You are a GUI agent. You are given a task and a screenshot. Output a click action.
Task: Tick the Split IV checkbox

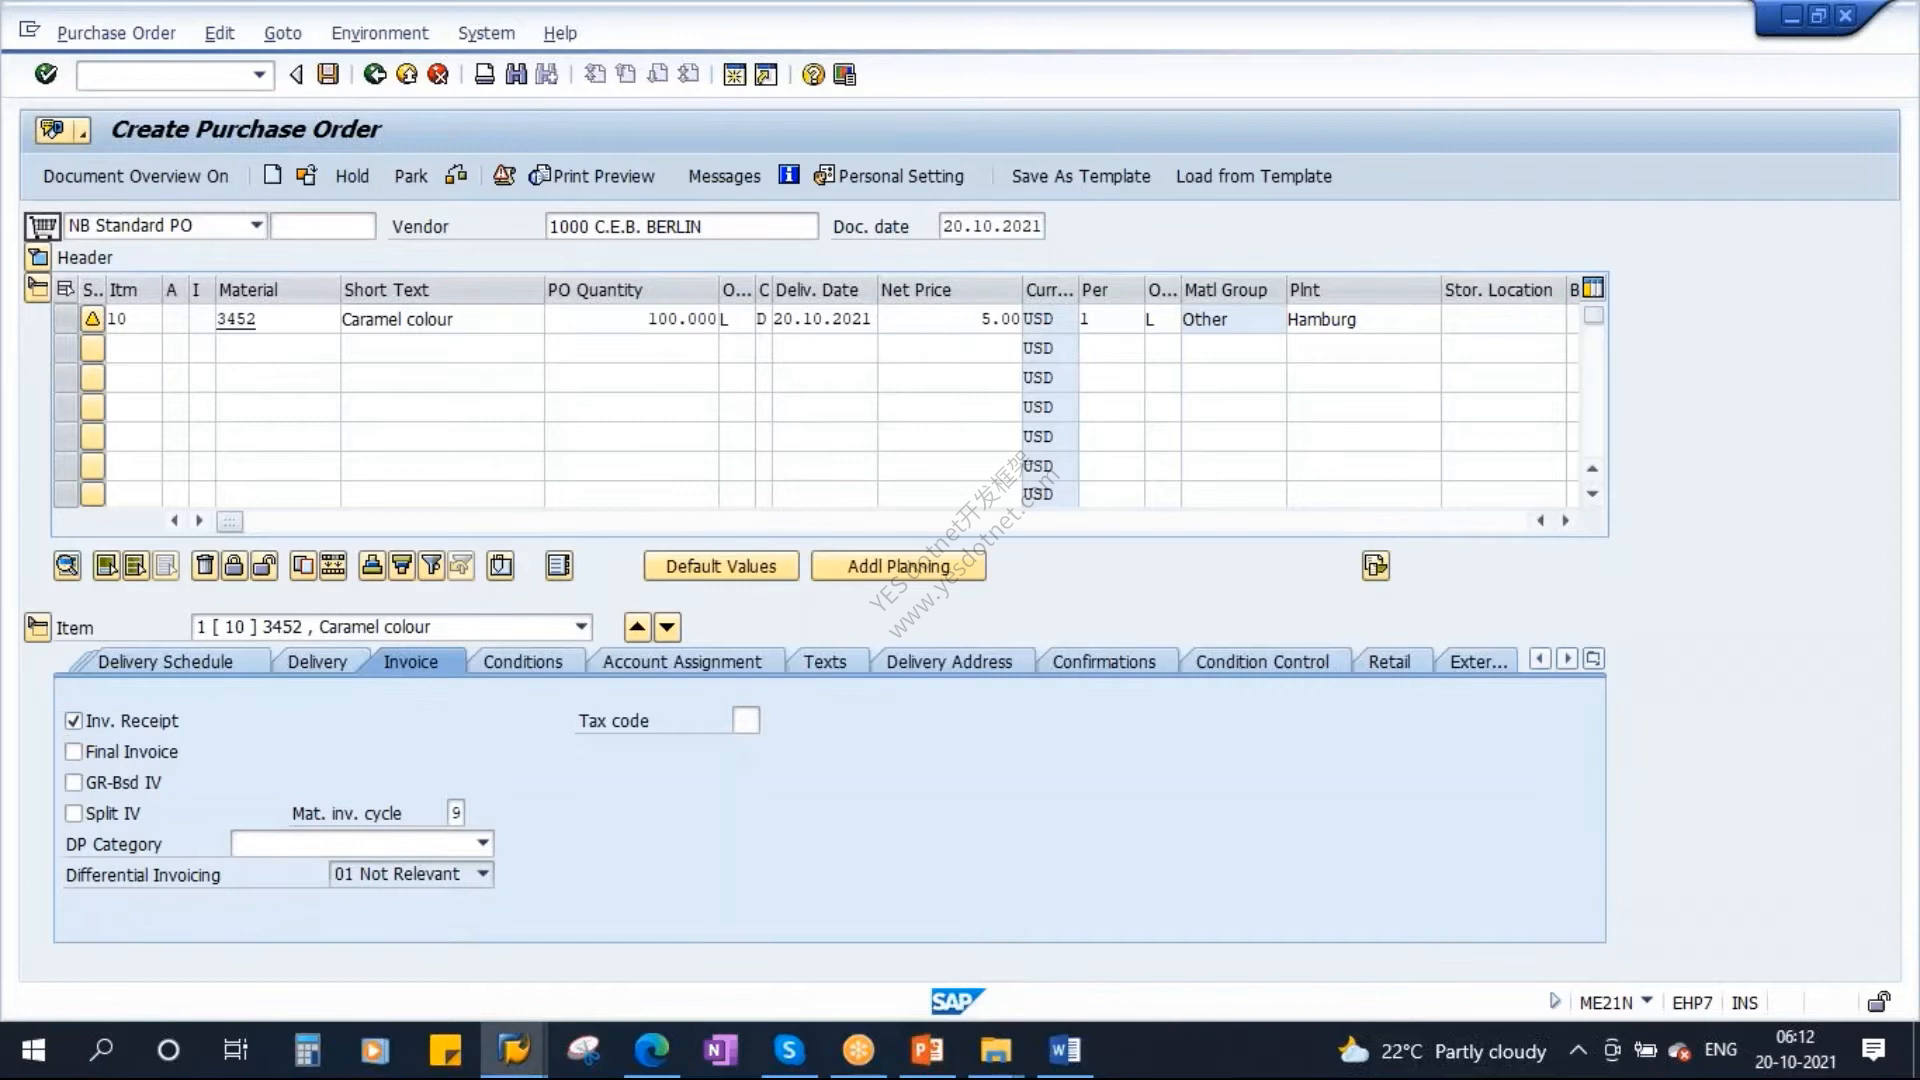tap(73, 814)
